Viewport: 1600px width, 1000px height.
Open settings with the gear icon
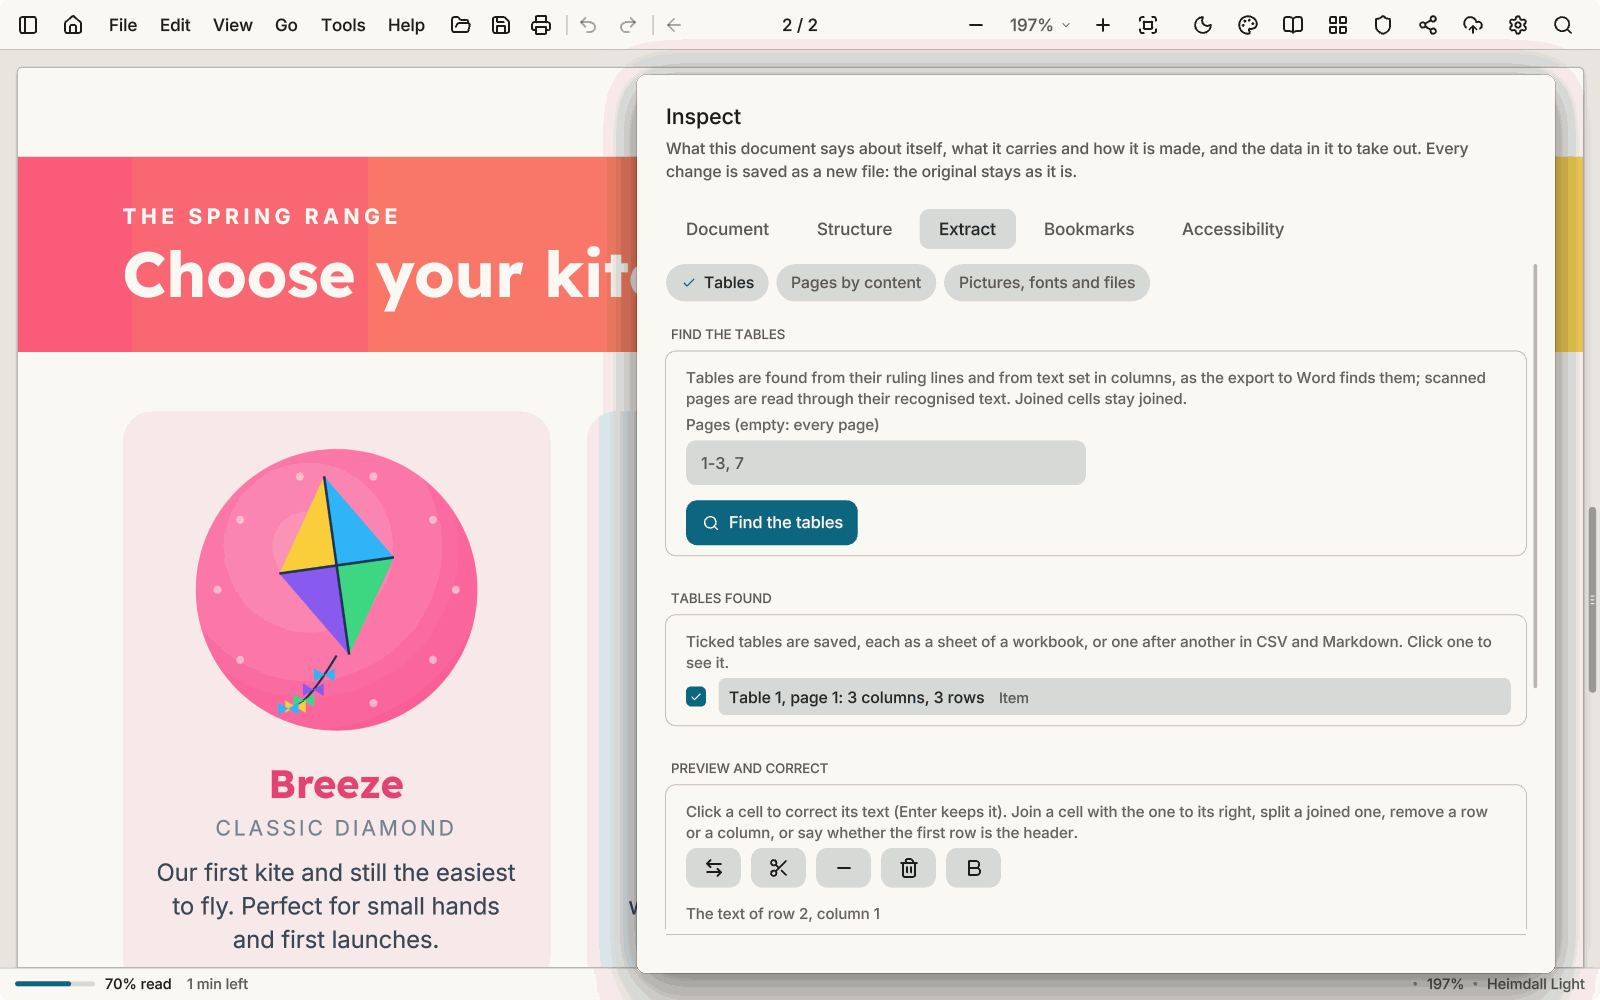click(x=1518, y=25)
